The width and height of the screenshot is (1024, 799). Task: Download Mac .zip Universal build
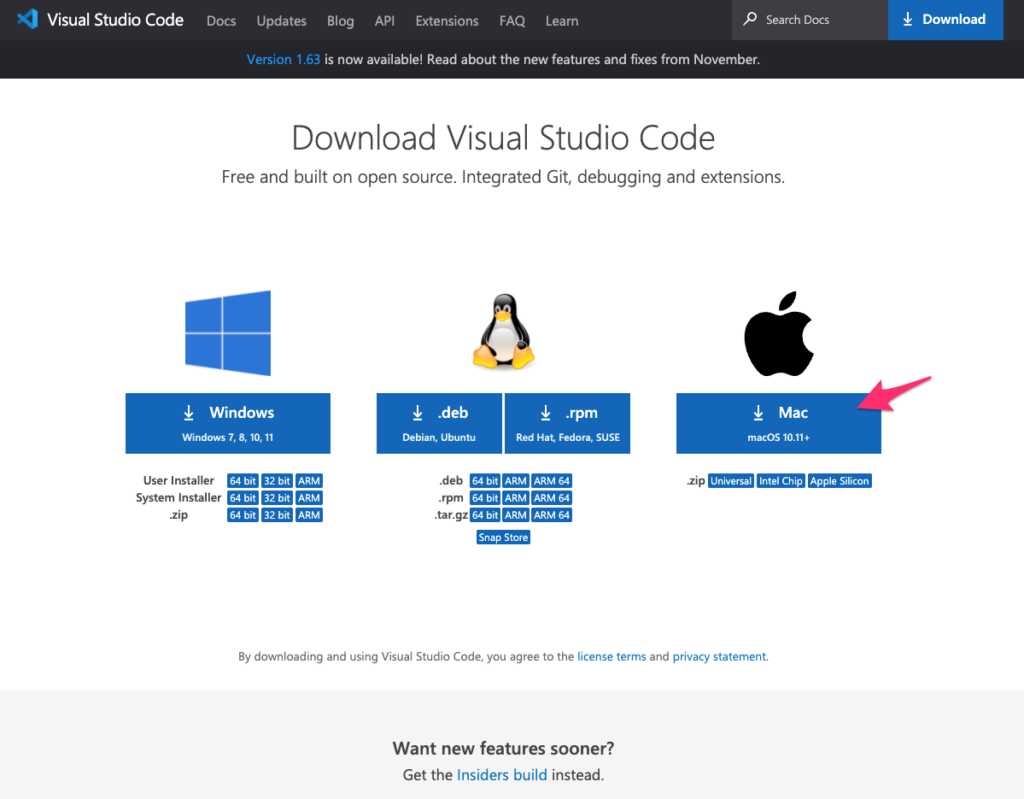[731, 481]
